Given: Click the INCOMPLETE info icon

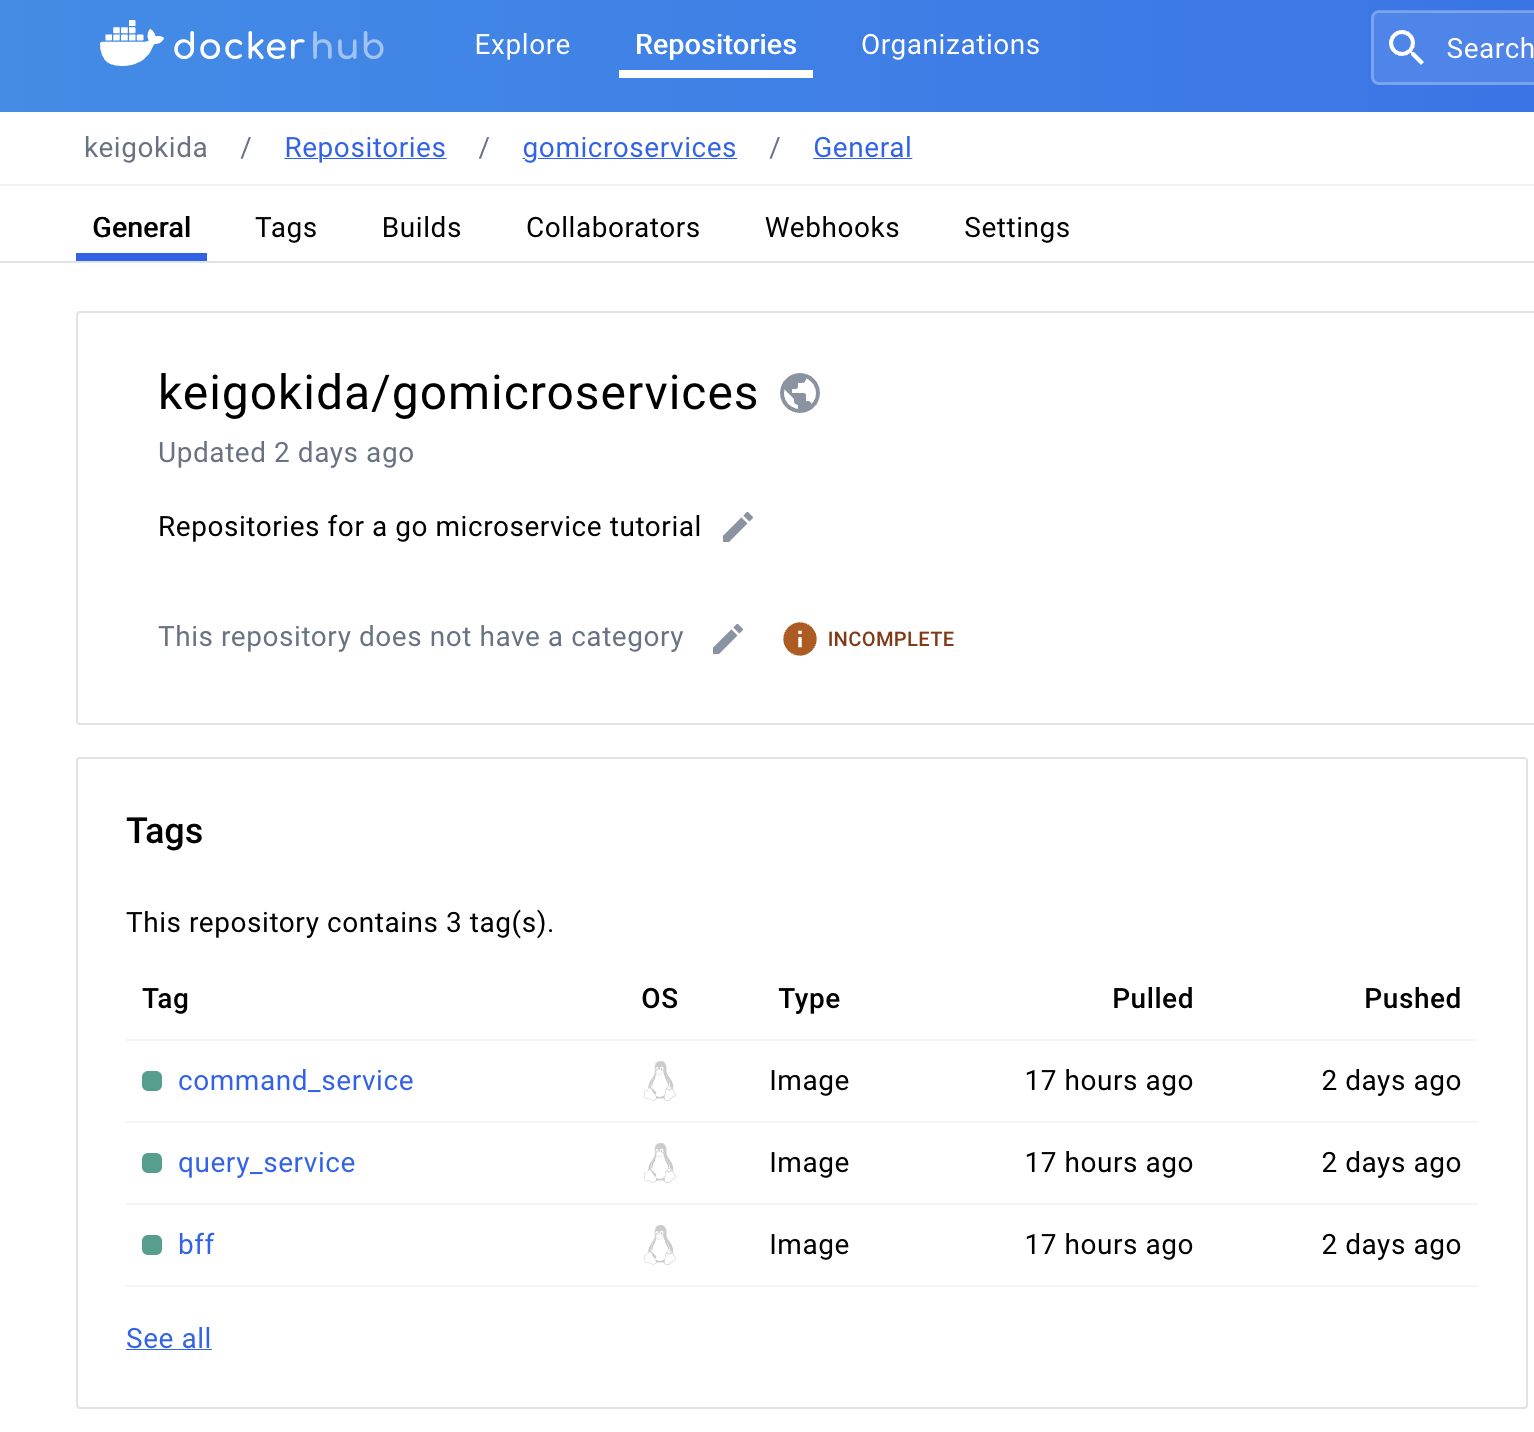Looking at the screenshot, I should 799,639.
